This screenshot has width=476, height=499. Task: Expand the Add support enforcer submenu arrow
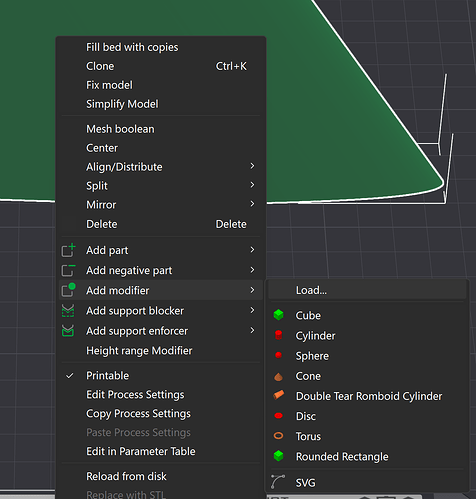pyautogui.click(x=252, y=330)
